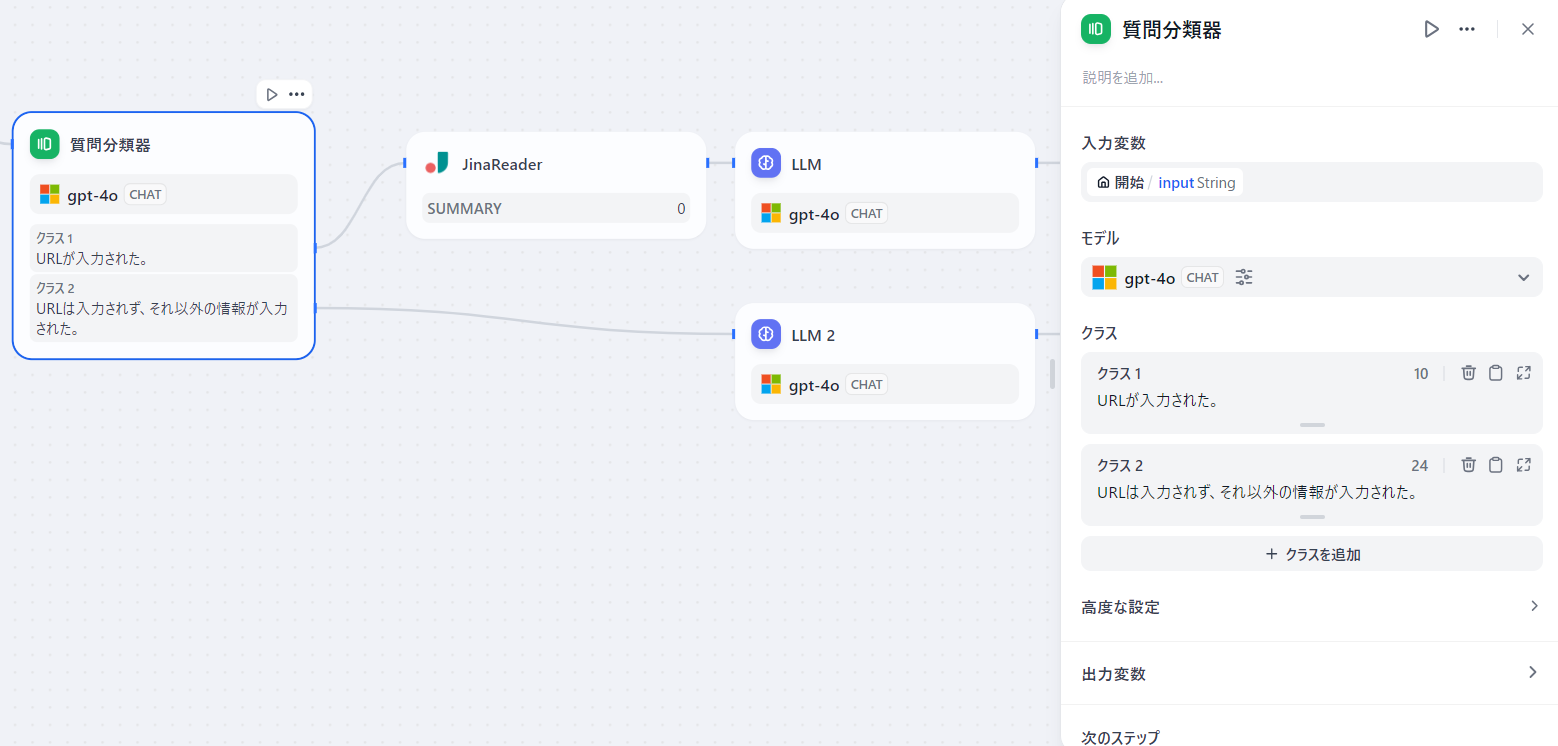
Task: Open the panel's three-dot more options menu
Action: point(1467,29)
